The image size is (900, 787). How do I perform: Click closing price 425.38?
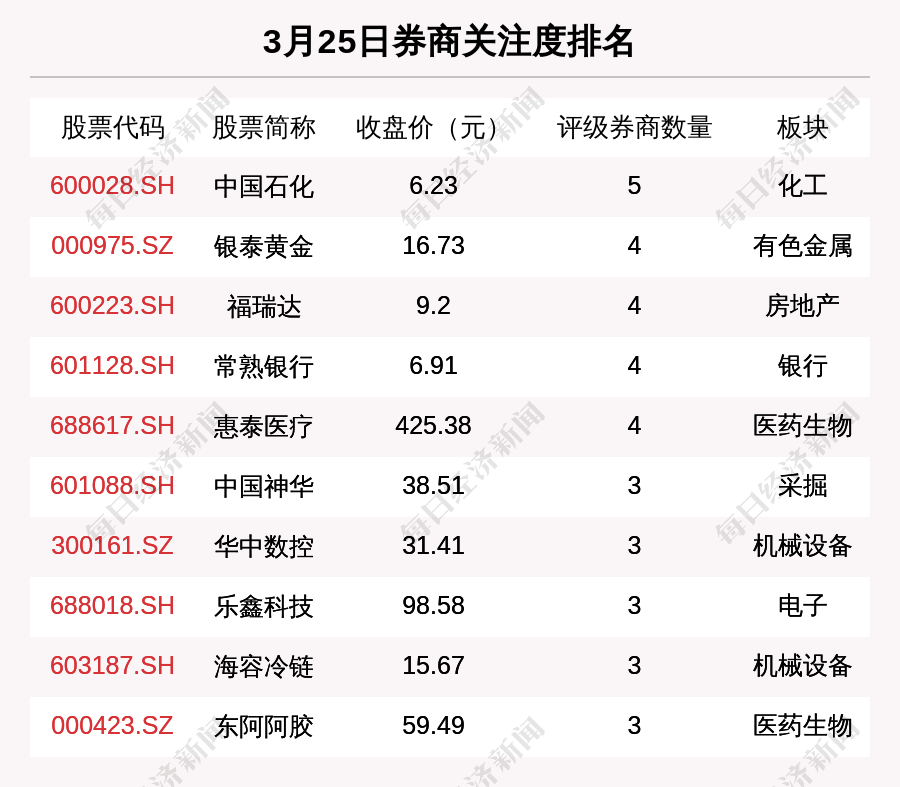(x=433, y=426)
